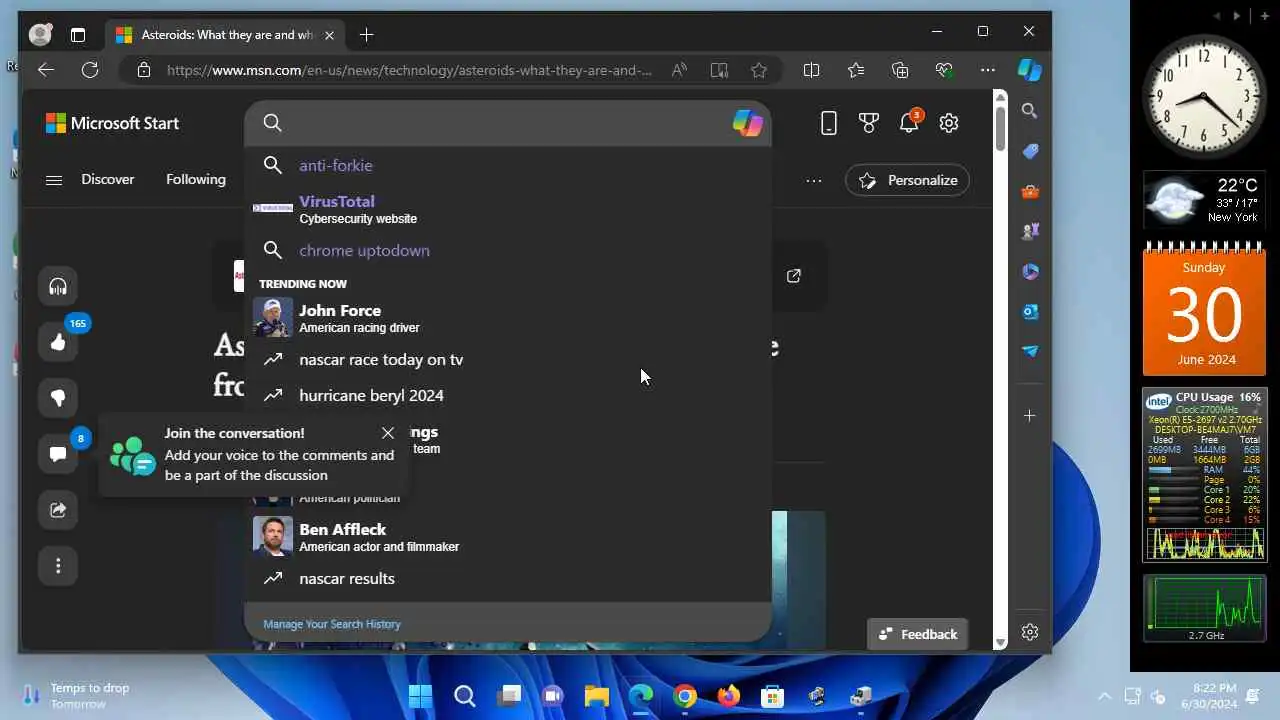Image resolution: width=1280 pixels, height=720 pixels.
Task: Close the Join the conversation popup
Action: 387,433
